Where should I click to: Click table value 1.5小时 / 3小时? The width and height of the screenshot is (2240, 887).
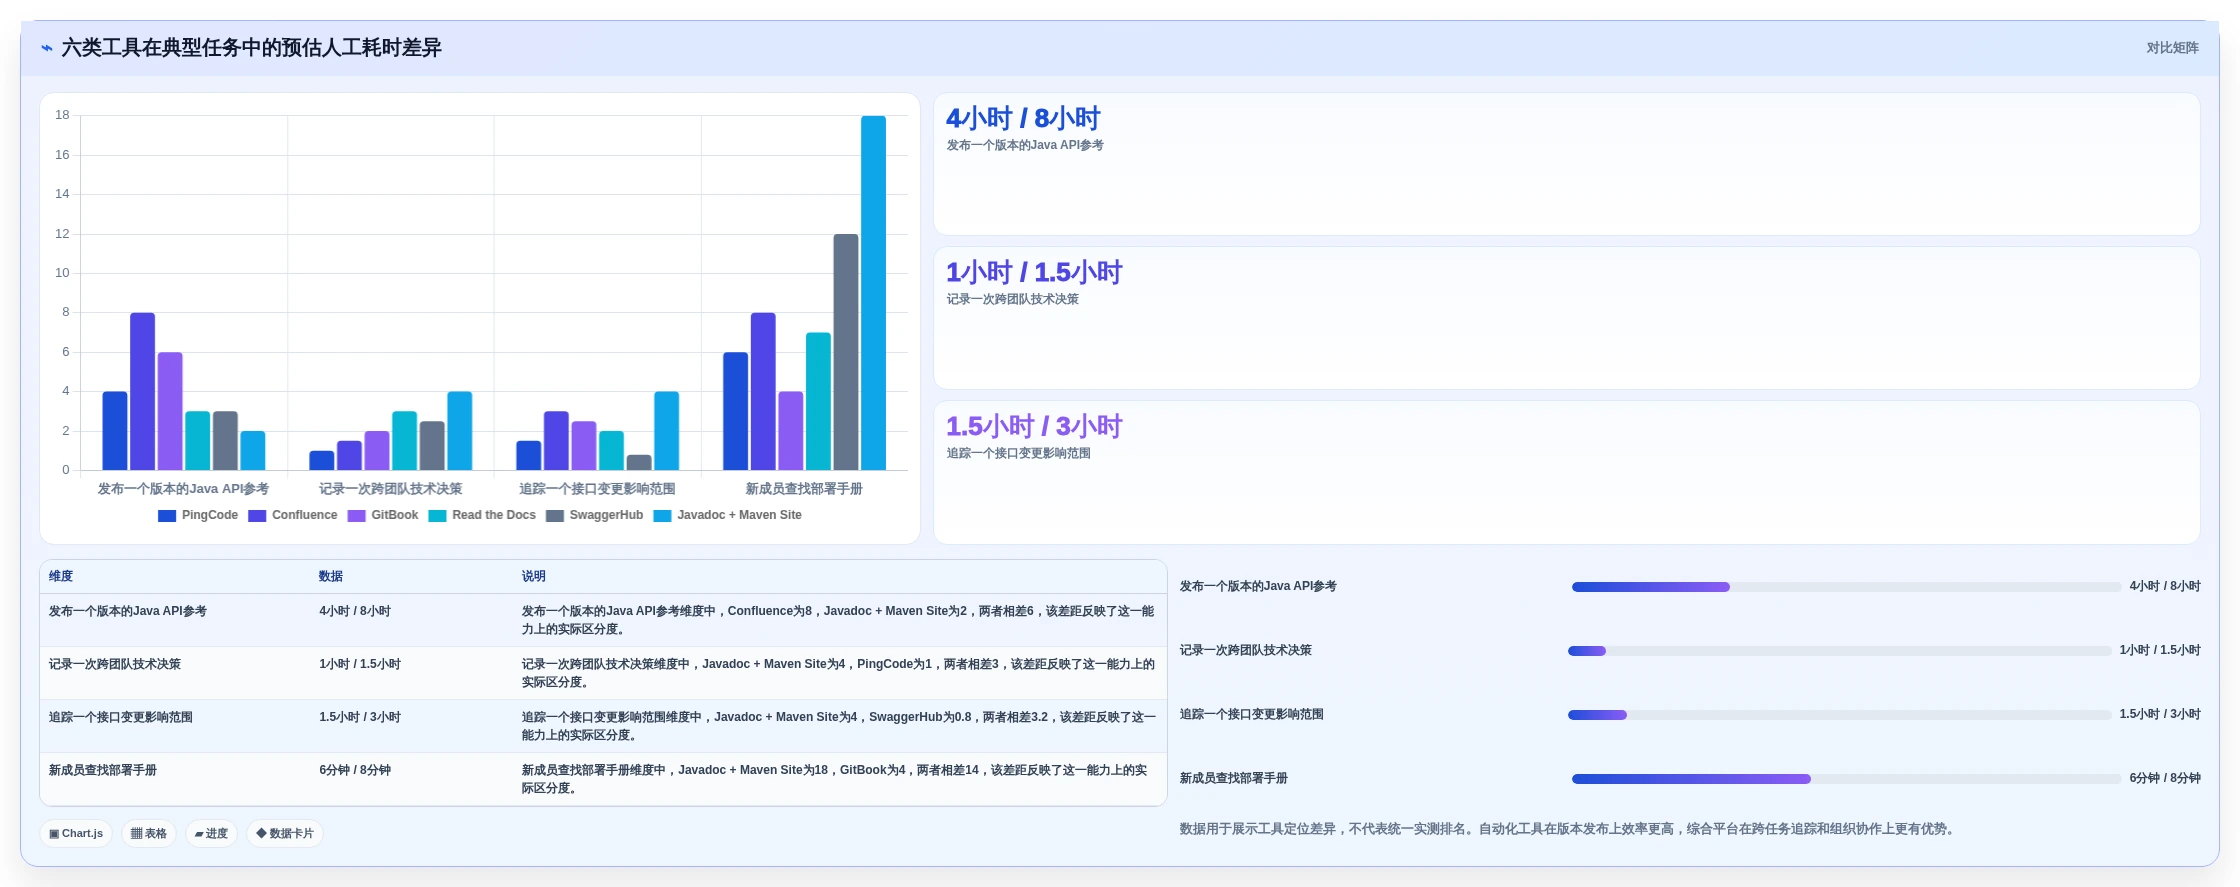[x=360, y=717]
